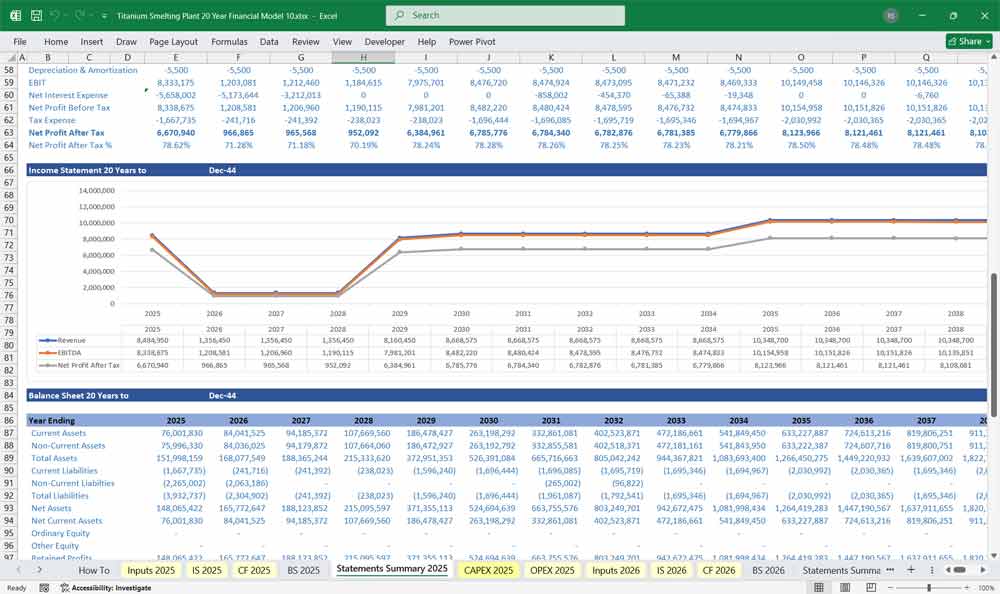The height and width of the screenshot is (594, 1000).
Task: Open the CAPEX 2025 sheet tab
Action: (x=488, y=570)
